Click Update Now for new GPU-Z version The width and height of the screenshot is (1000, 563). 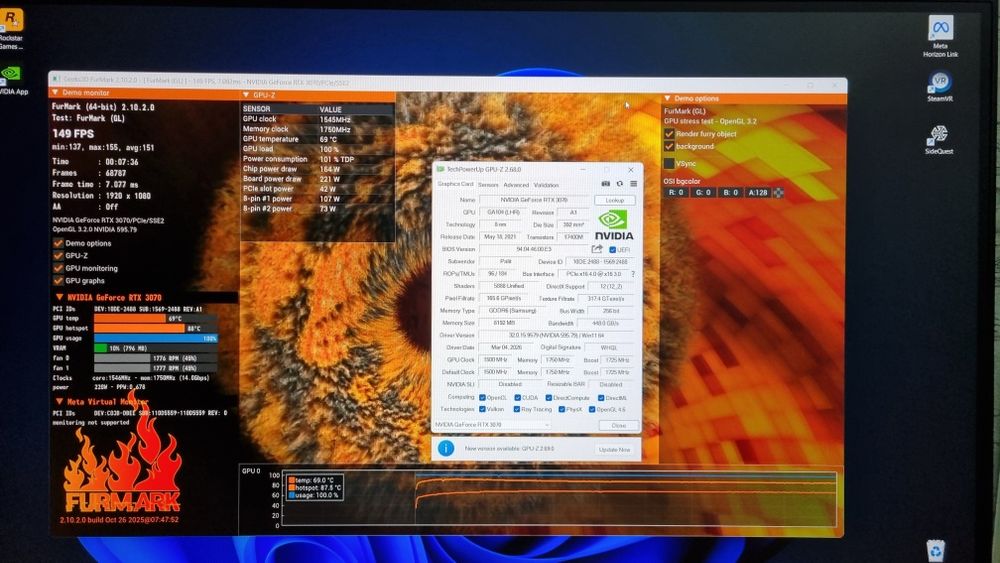614,450
